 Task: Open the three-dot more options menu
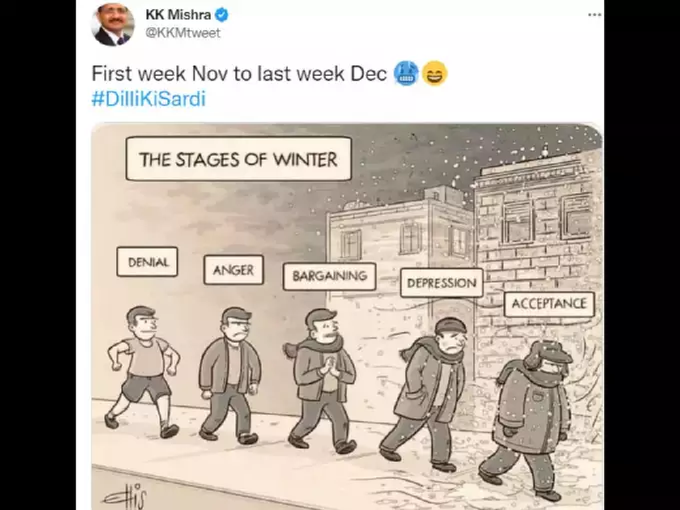pos(595,15)
